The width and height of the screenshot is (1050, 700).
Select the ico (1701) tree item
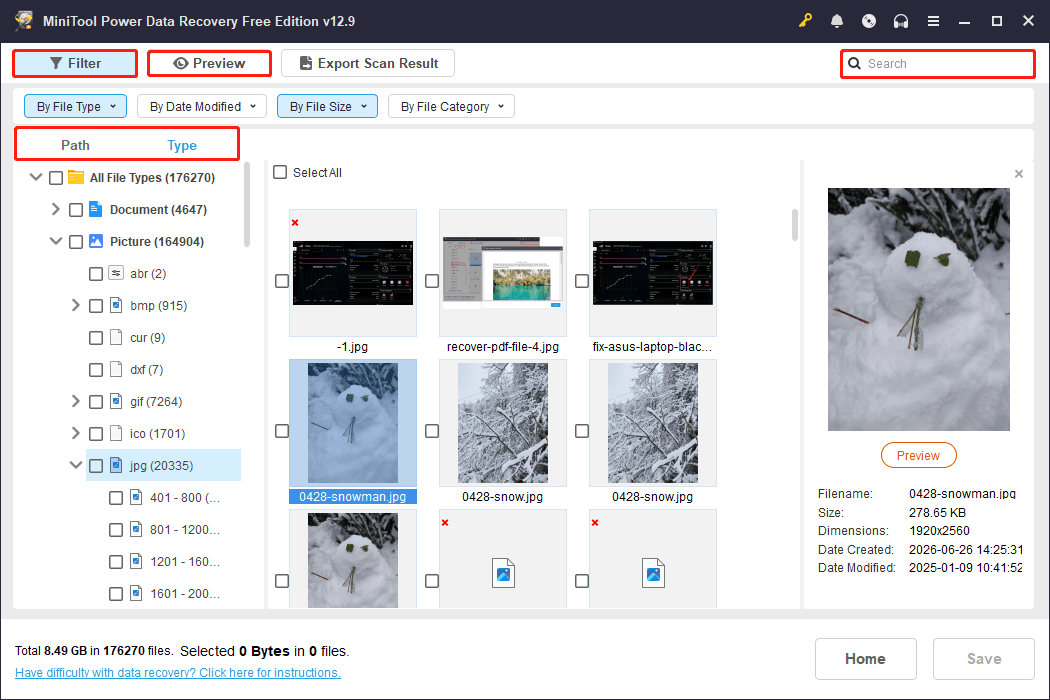click(157, 433)
